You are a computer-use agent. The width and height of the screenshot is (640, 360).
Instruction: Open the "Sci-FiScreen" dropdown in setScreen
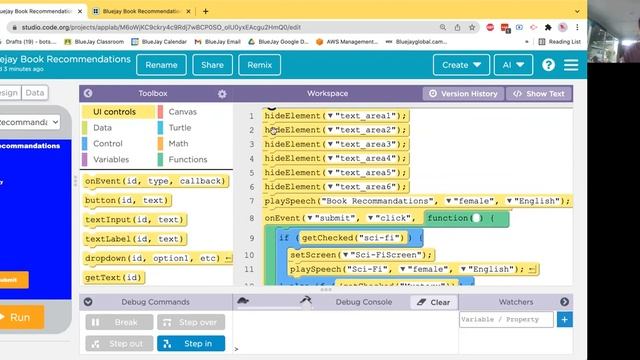tap(345, 255)
